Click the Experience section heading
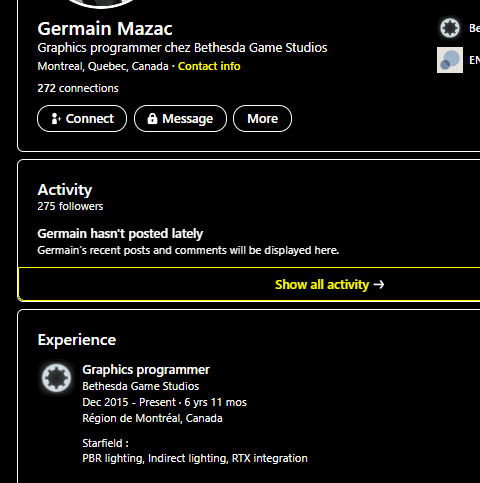 tap(77, 340)
